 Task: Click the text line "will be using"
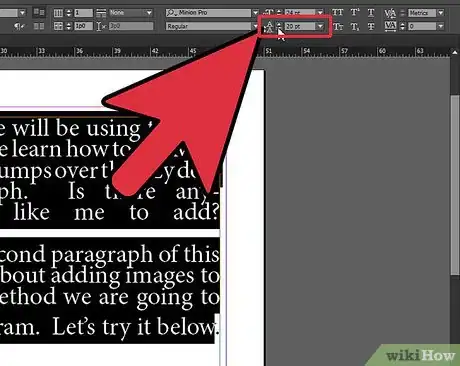point(77,129)
